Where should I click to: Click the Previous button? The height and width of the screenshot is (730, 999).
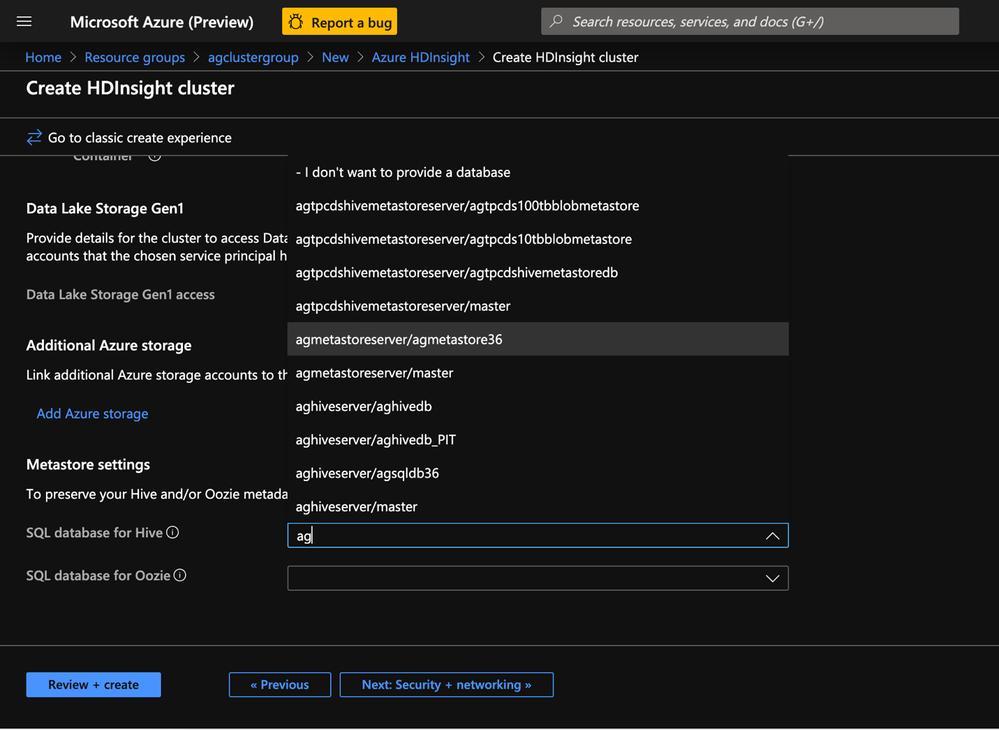pyautogui.click(x=279, y=685)
